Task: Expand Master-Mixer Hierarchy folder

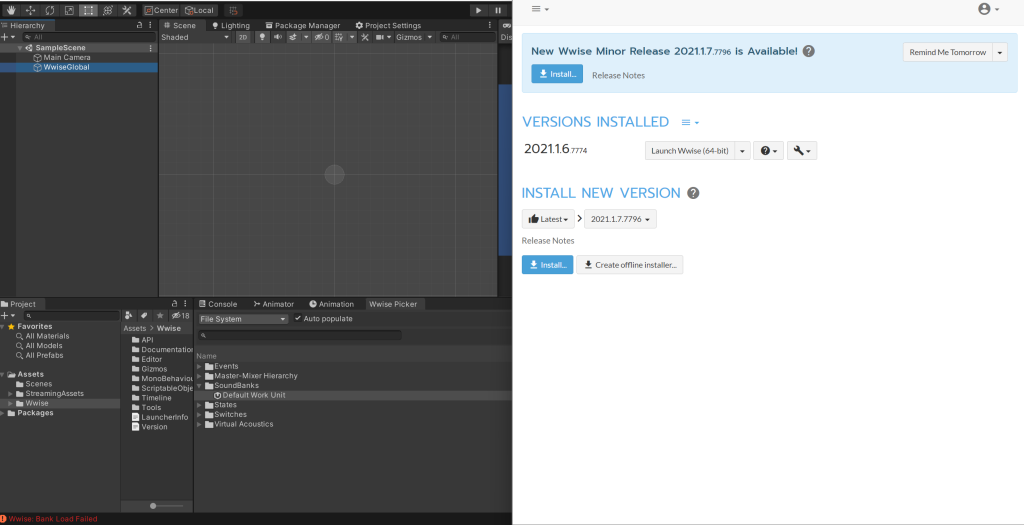Action: (x=200, y=376)
